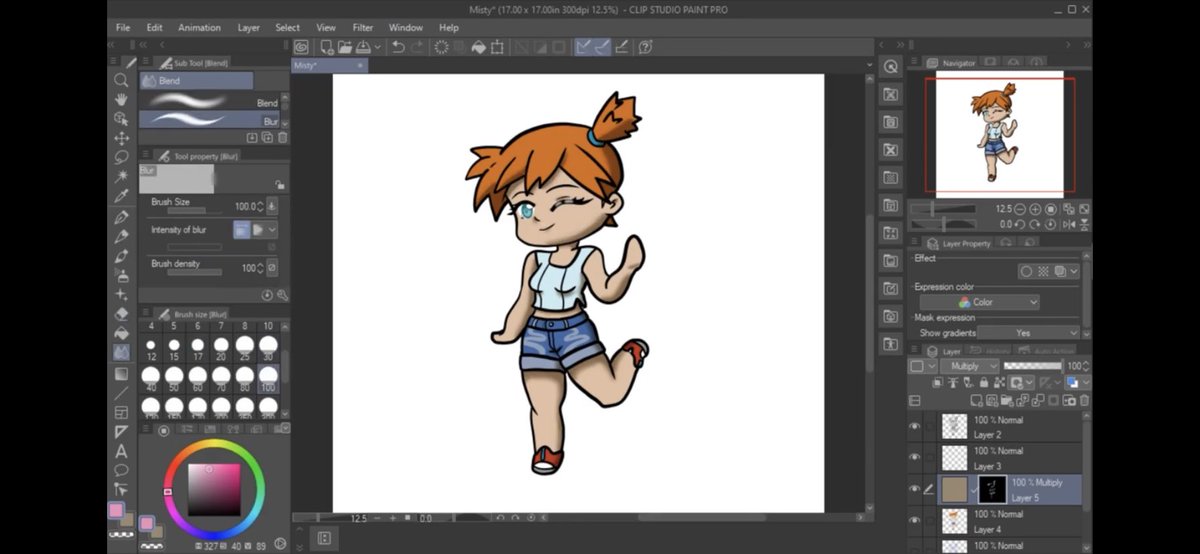This screenshot has width=1200, height=554.
Task: Select the Pen tool
Action: [121, 217]
